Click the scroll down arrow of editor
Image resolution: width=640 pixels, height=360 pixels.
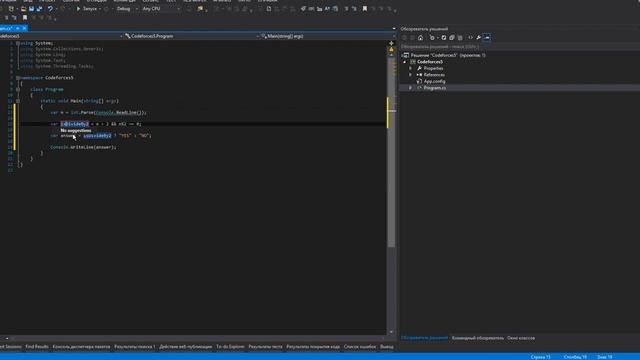click(391, 332)
